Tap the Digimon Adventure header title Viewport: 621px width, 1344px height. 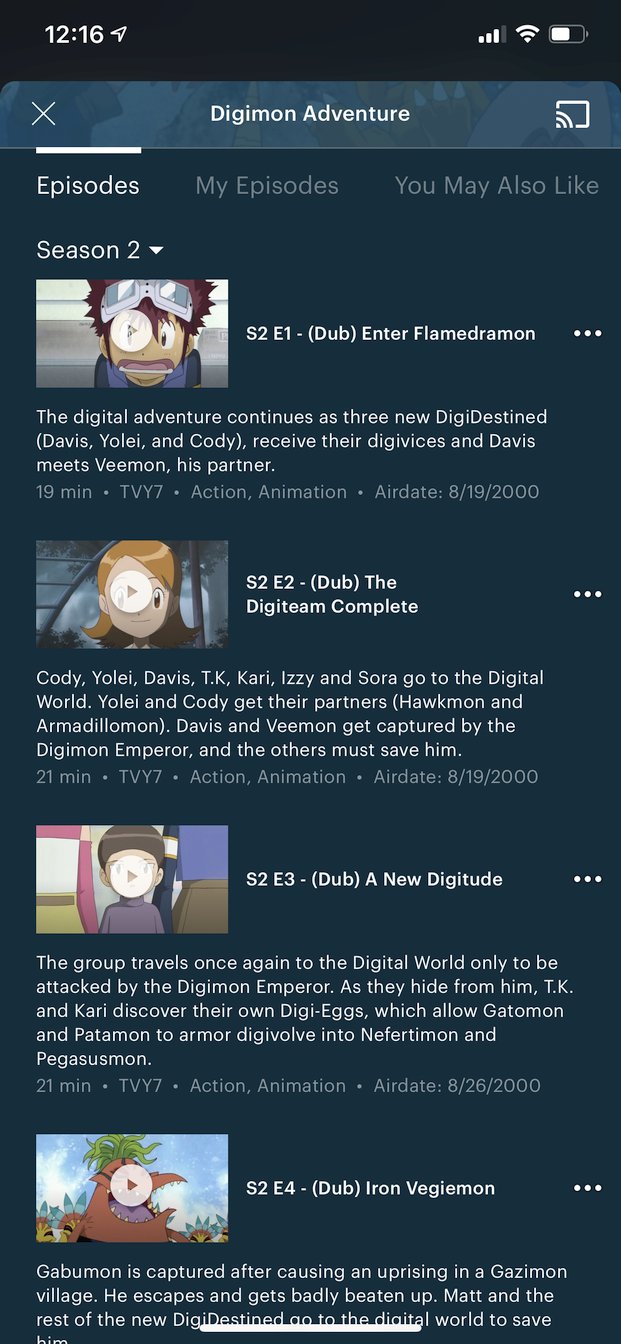[310, 114]
